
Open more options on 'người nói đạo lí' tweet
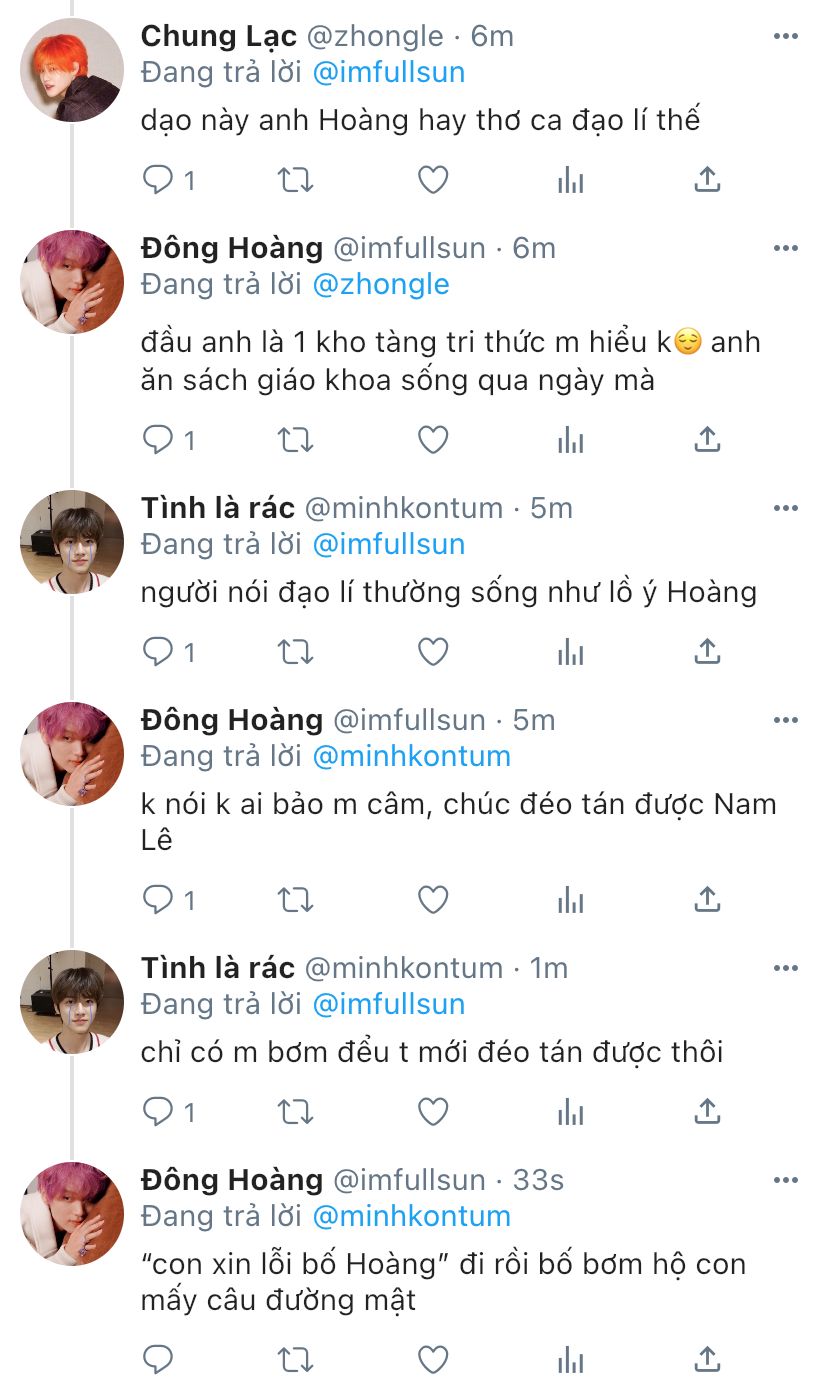pyautogui.click(x=786, y=508)
